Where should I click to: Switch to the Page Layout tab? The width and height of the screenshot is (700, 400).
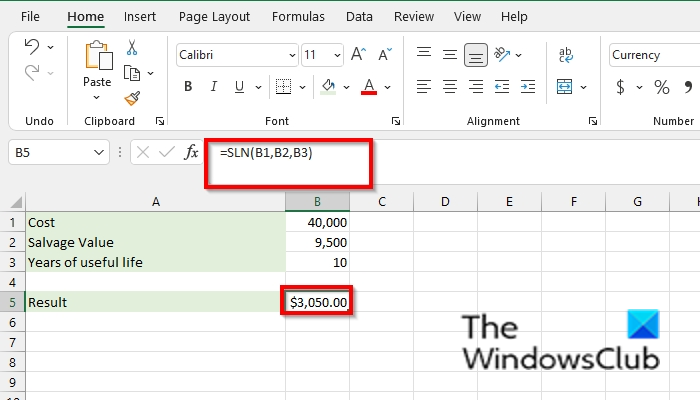coord(214,17)
